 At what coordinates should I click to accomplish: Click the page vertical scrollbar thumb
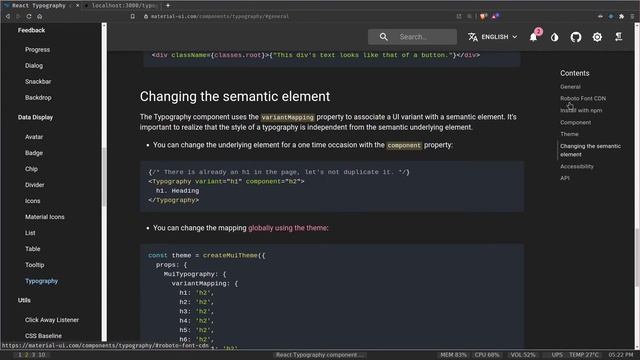[x=637, y=257]
